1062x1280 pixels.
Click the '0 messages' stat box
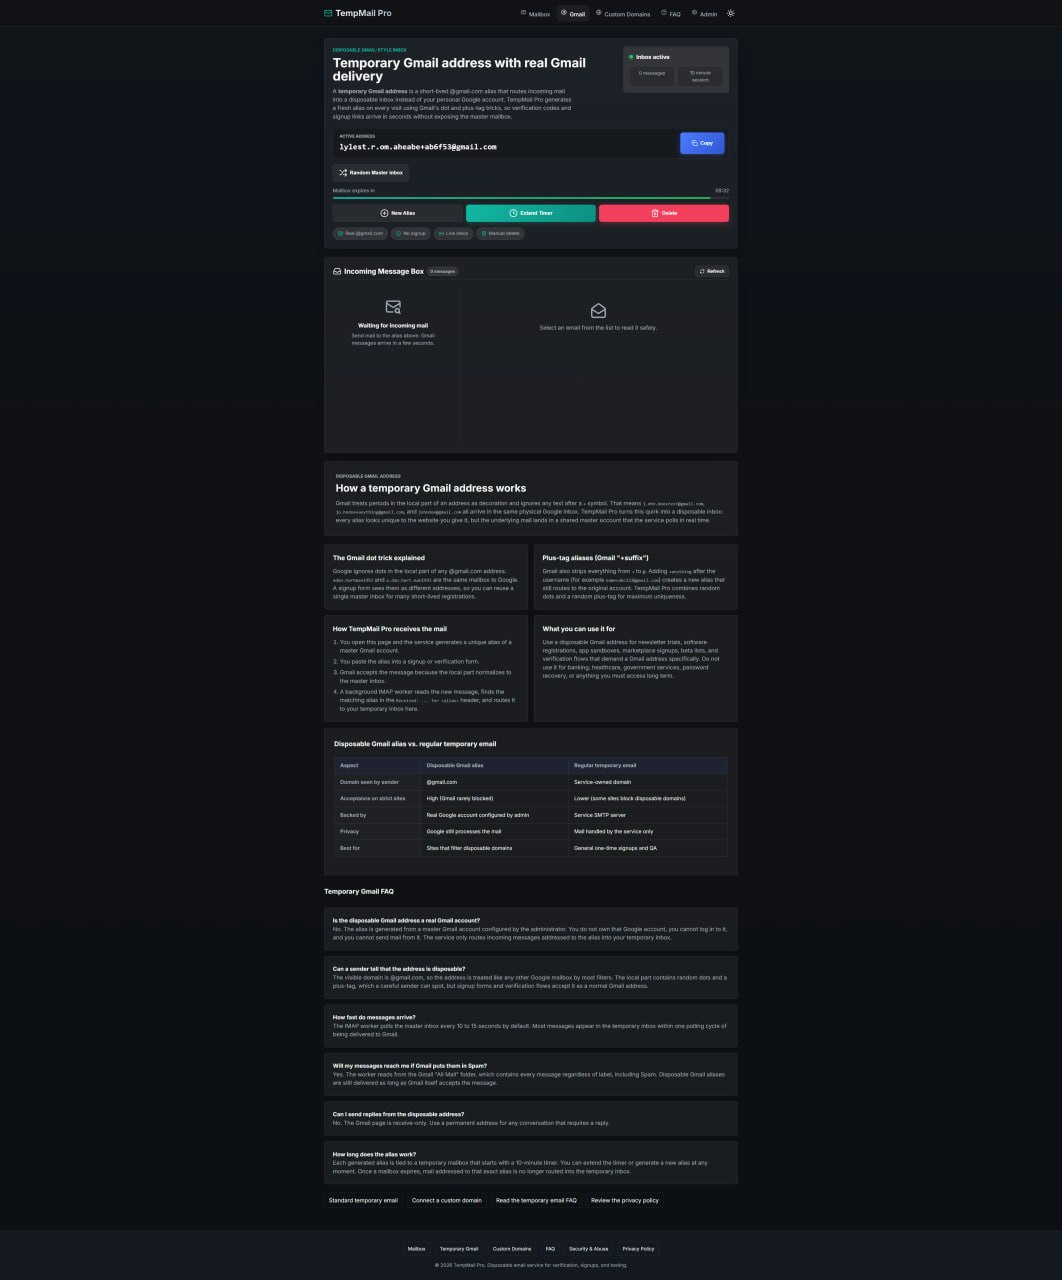pyautogui.click(x=652, y=76)
